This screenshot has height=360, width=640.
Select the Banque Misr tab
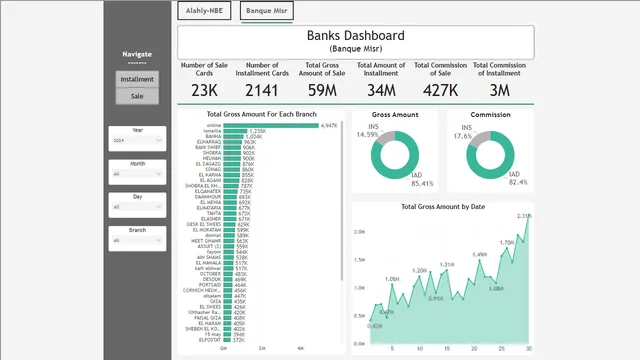point(267,11)
